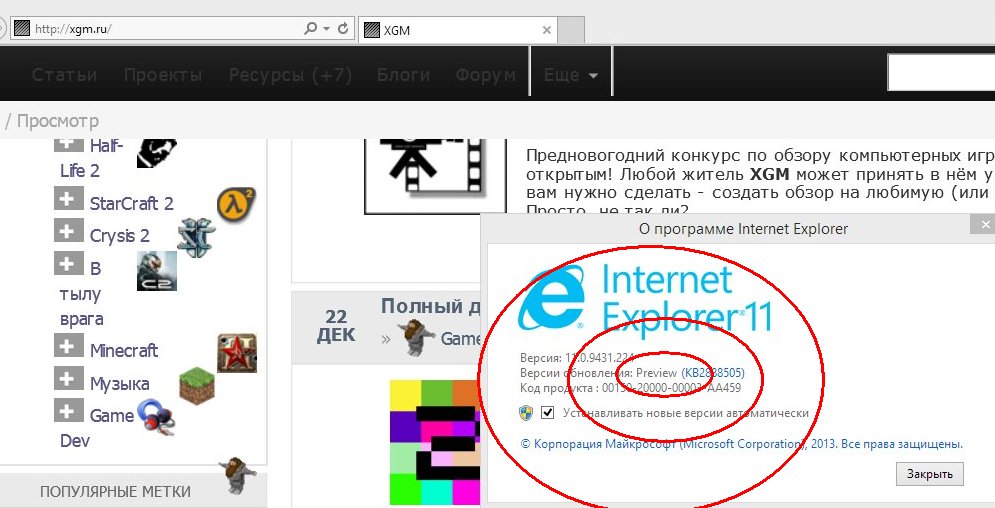995x508 pixels.
Task: Open the Game Dev link
Action: click(x=96, y=428)
